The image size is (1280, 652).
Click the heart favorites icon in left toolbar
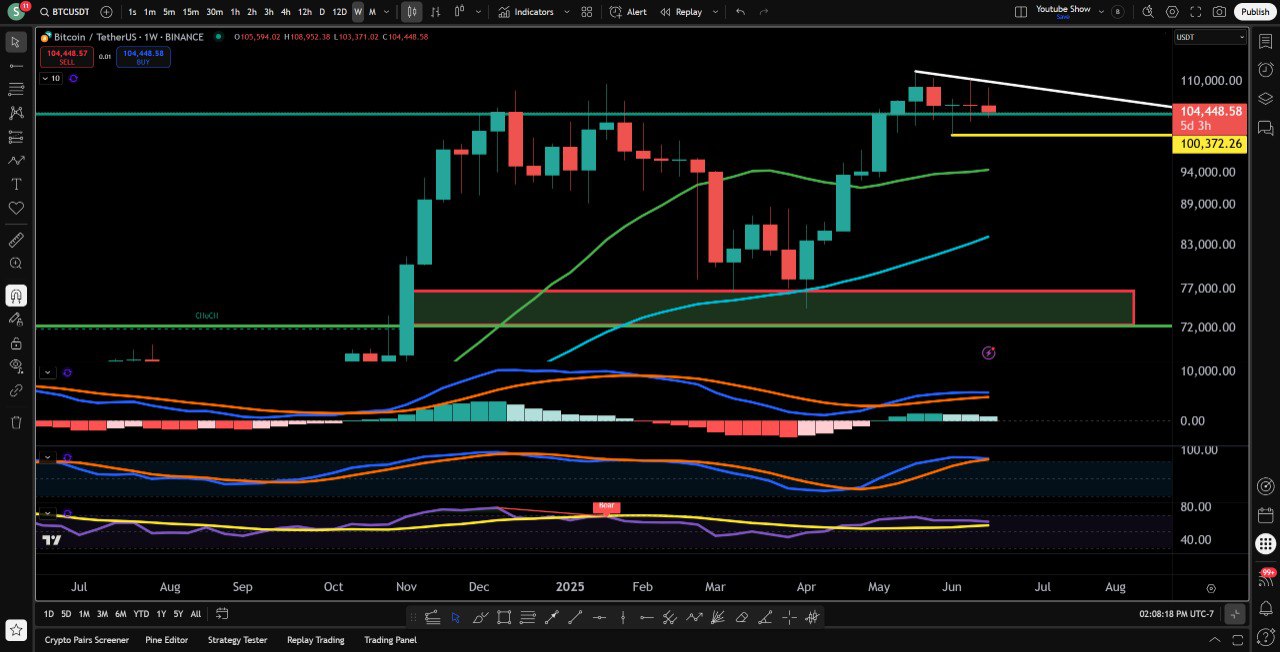16,208
